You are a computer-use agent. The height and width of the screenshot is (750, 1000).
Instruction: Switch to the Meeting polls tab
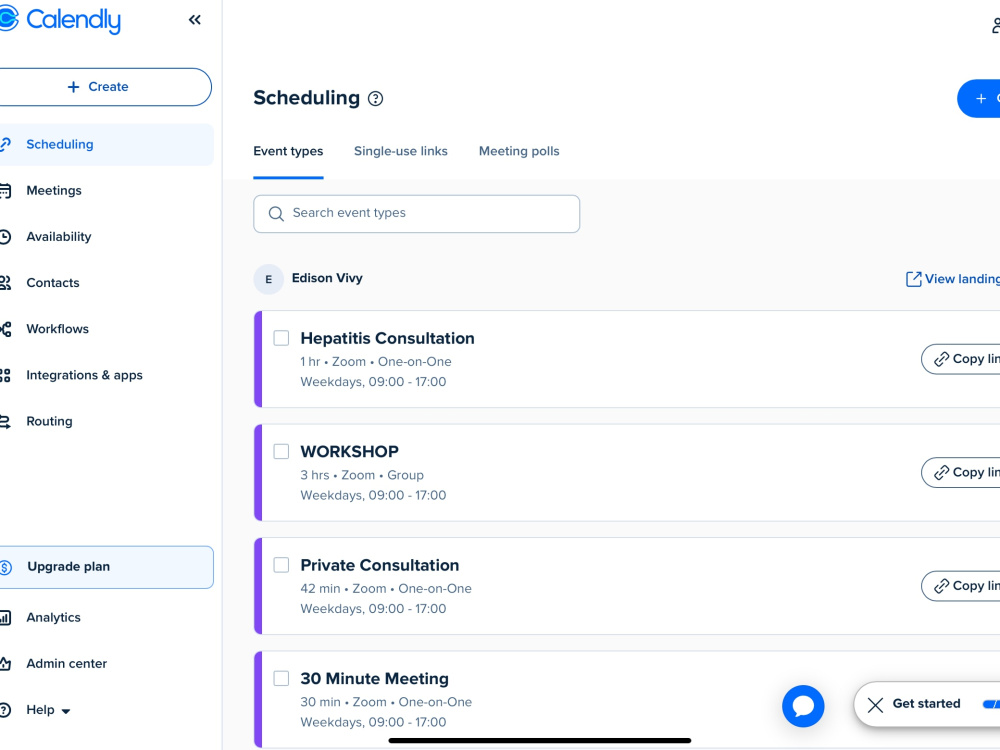pos(519,151)
